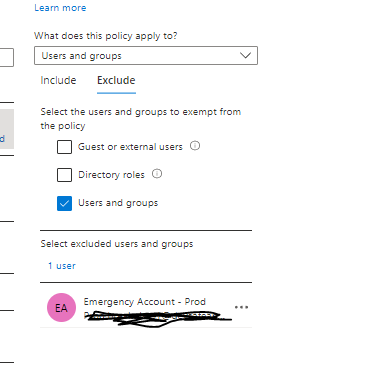
Task: Click 'Select excluded users and groups' heading
Action: (117, 244)
